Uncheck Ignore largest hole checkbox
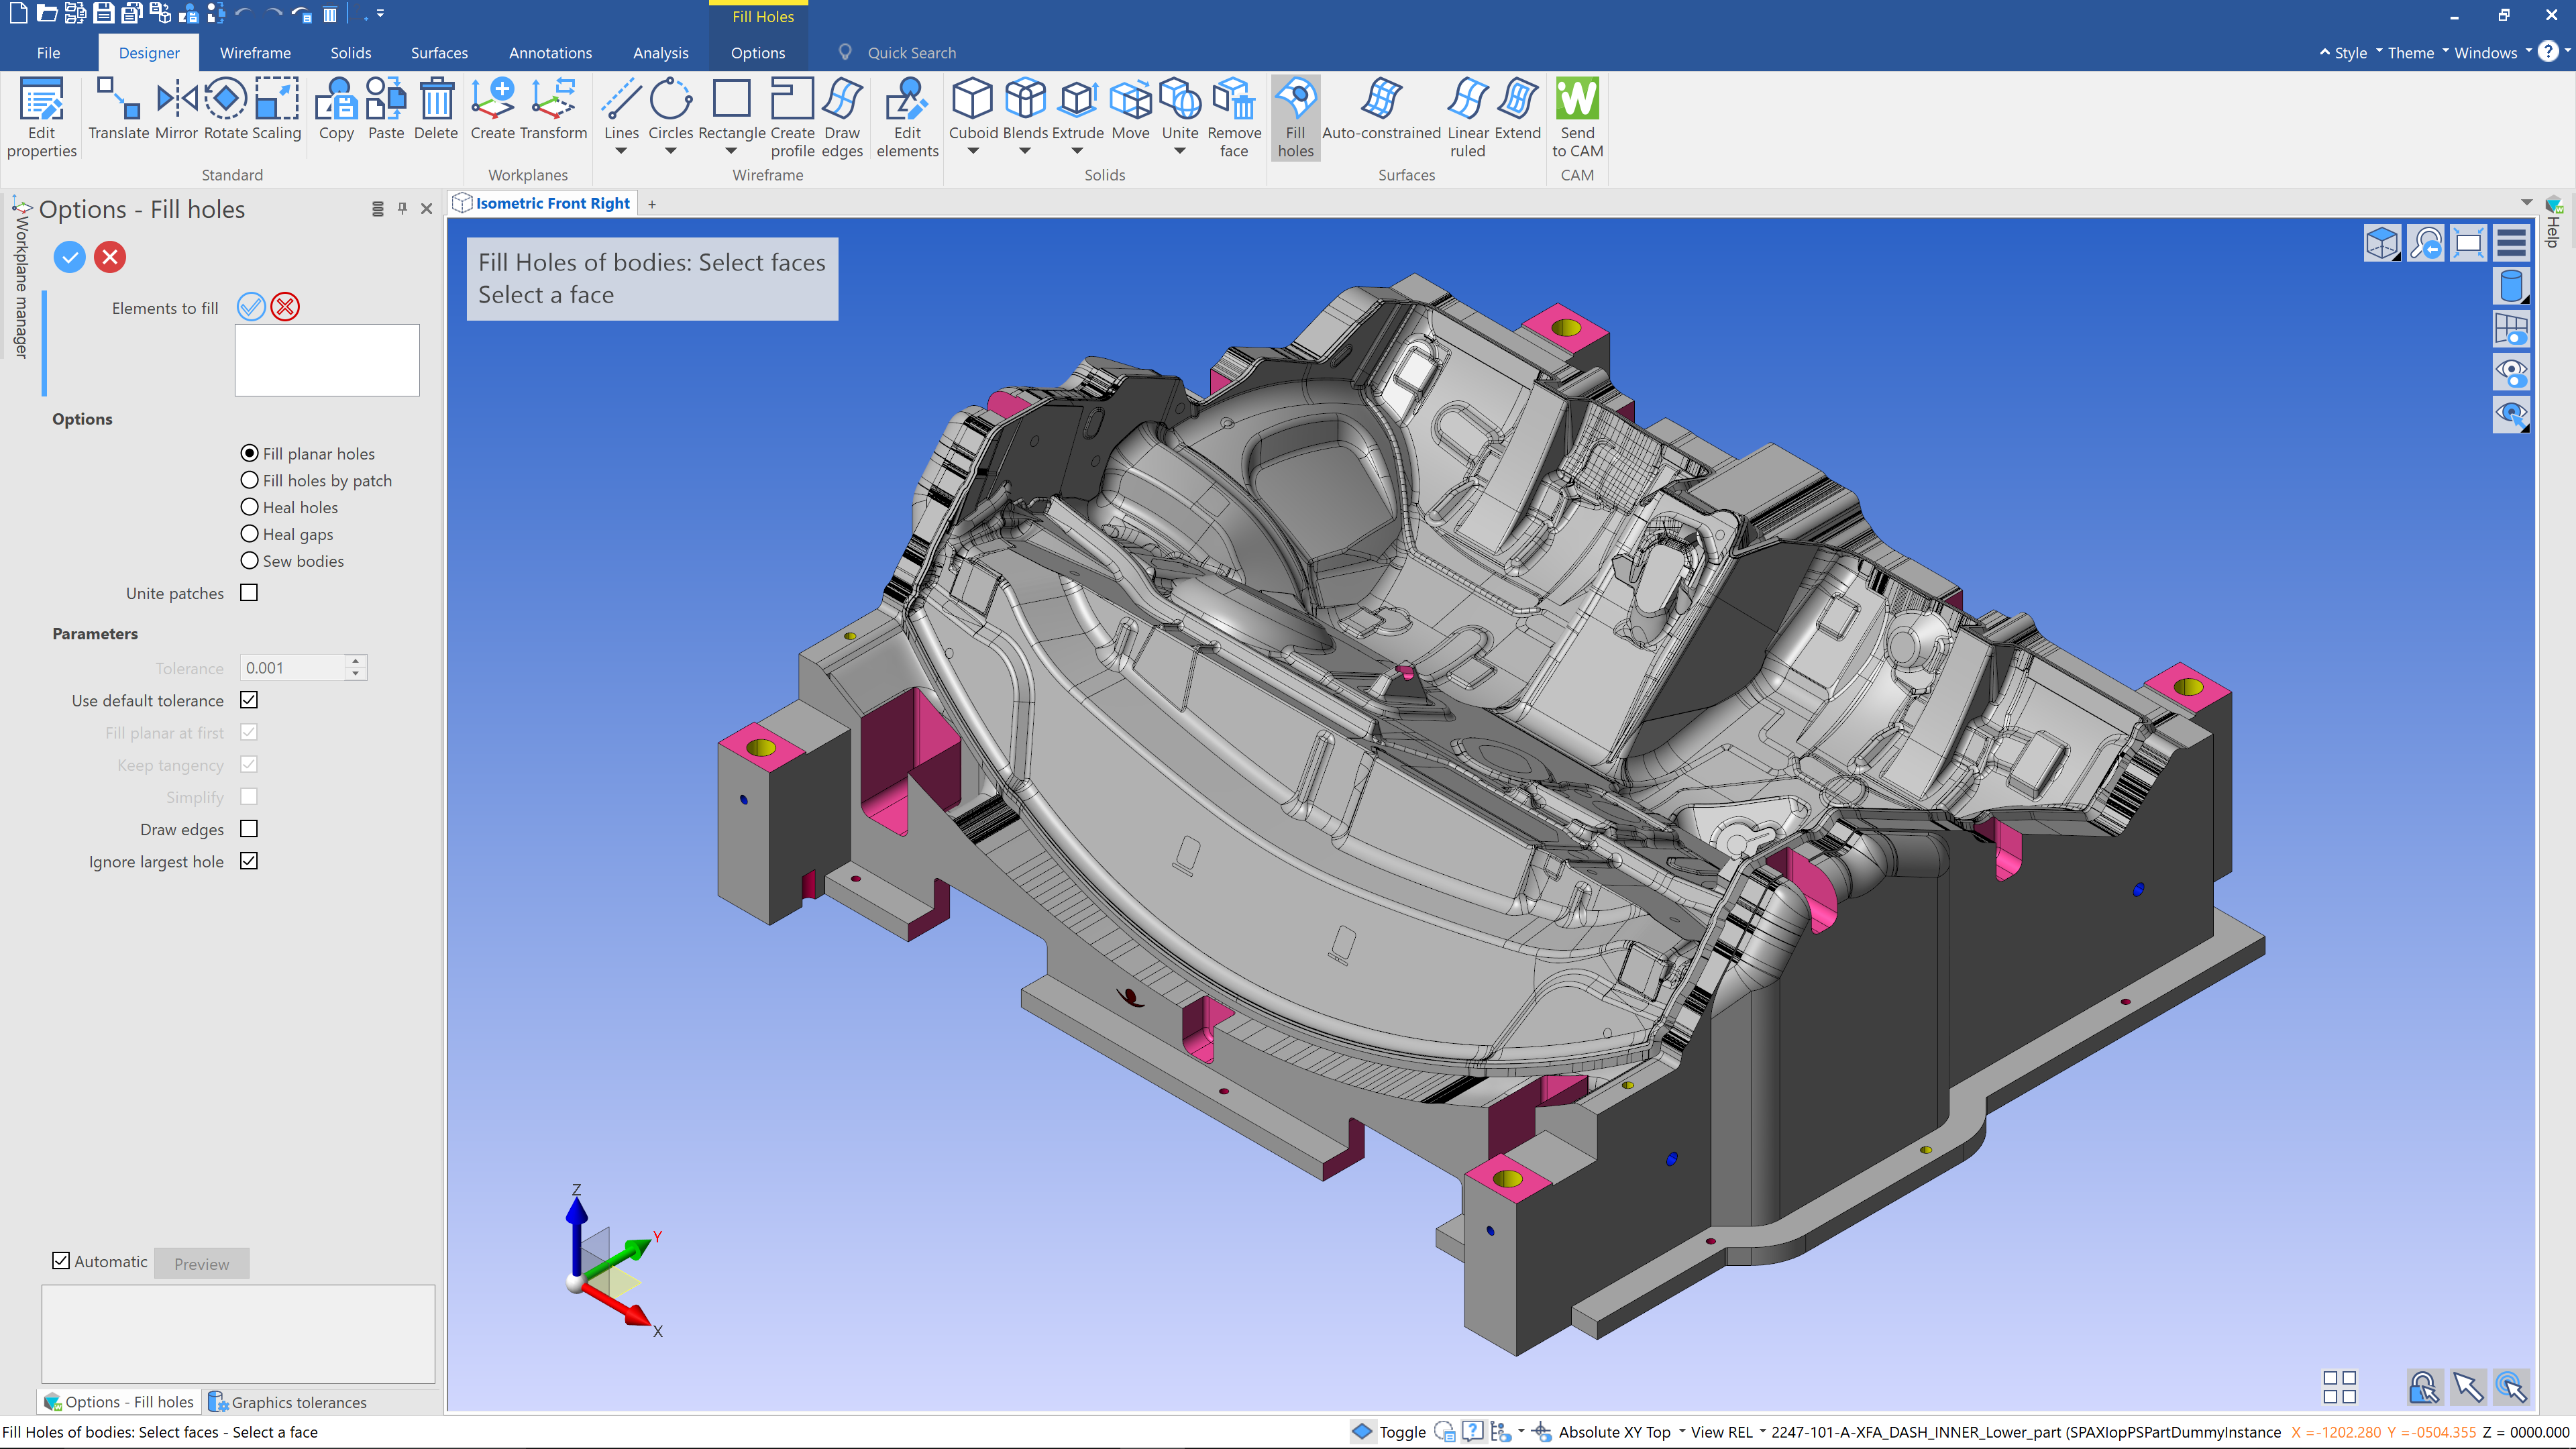This screenshot has width=2576, height=1449. (x=249, y=861)
